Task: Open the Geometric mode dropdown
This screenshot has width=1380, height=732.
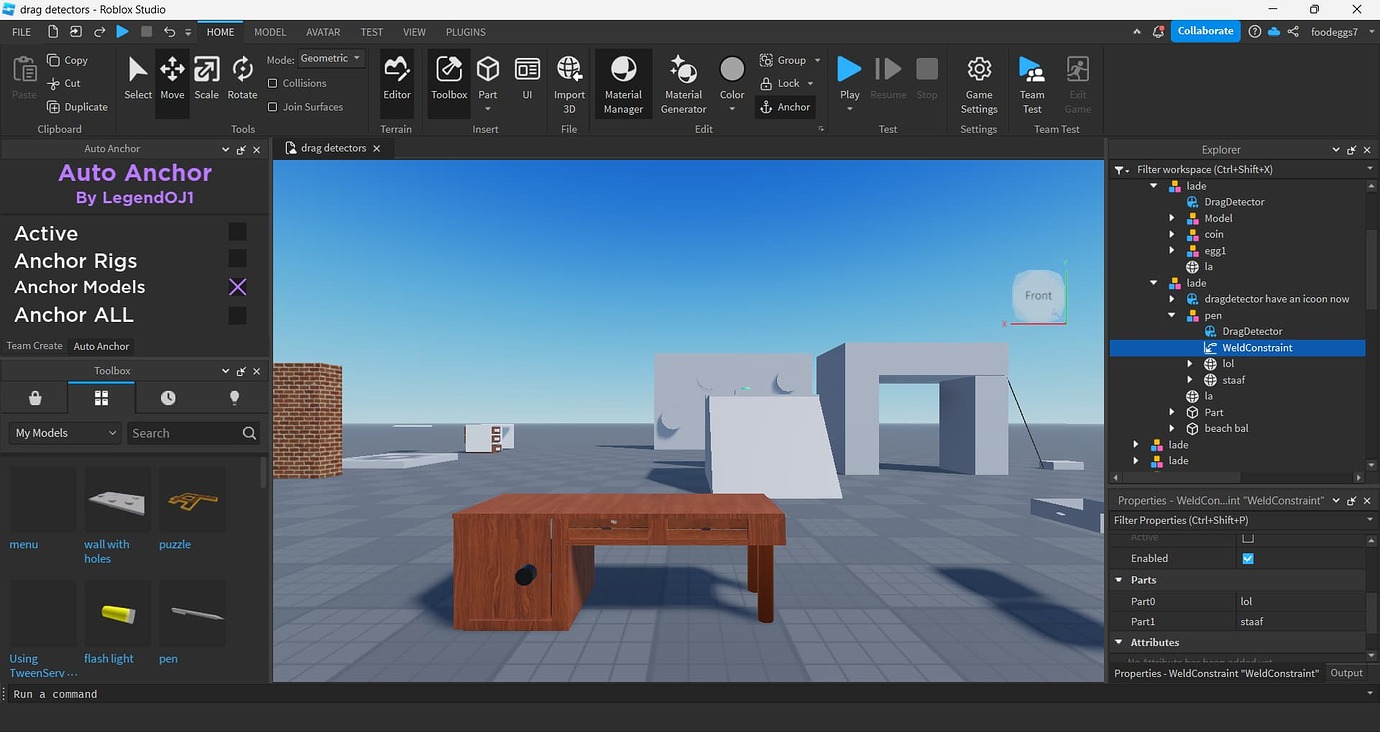Action: click(330, 58)
